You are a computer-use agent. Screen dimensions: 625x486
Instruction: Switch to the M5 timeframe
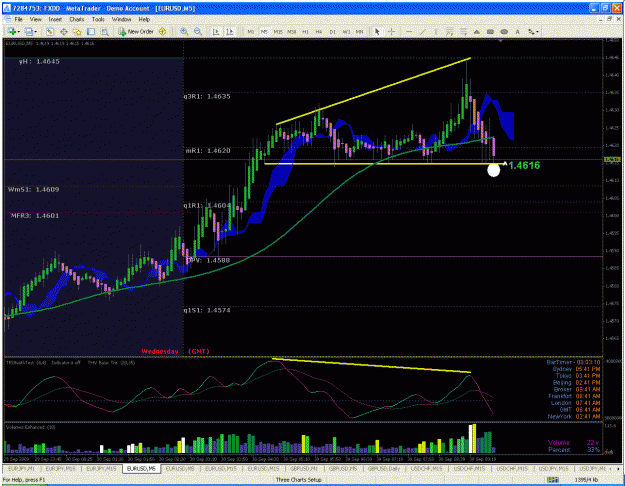click(x=264, y=31)
